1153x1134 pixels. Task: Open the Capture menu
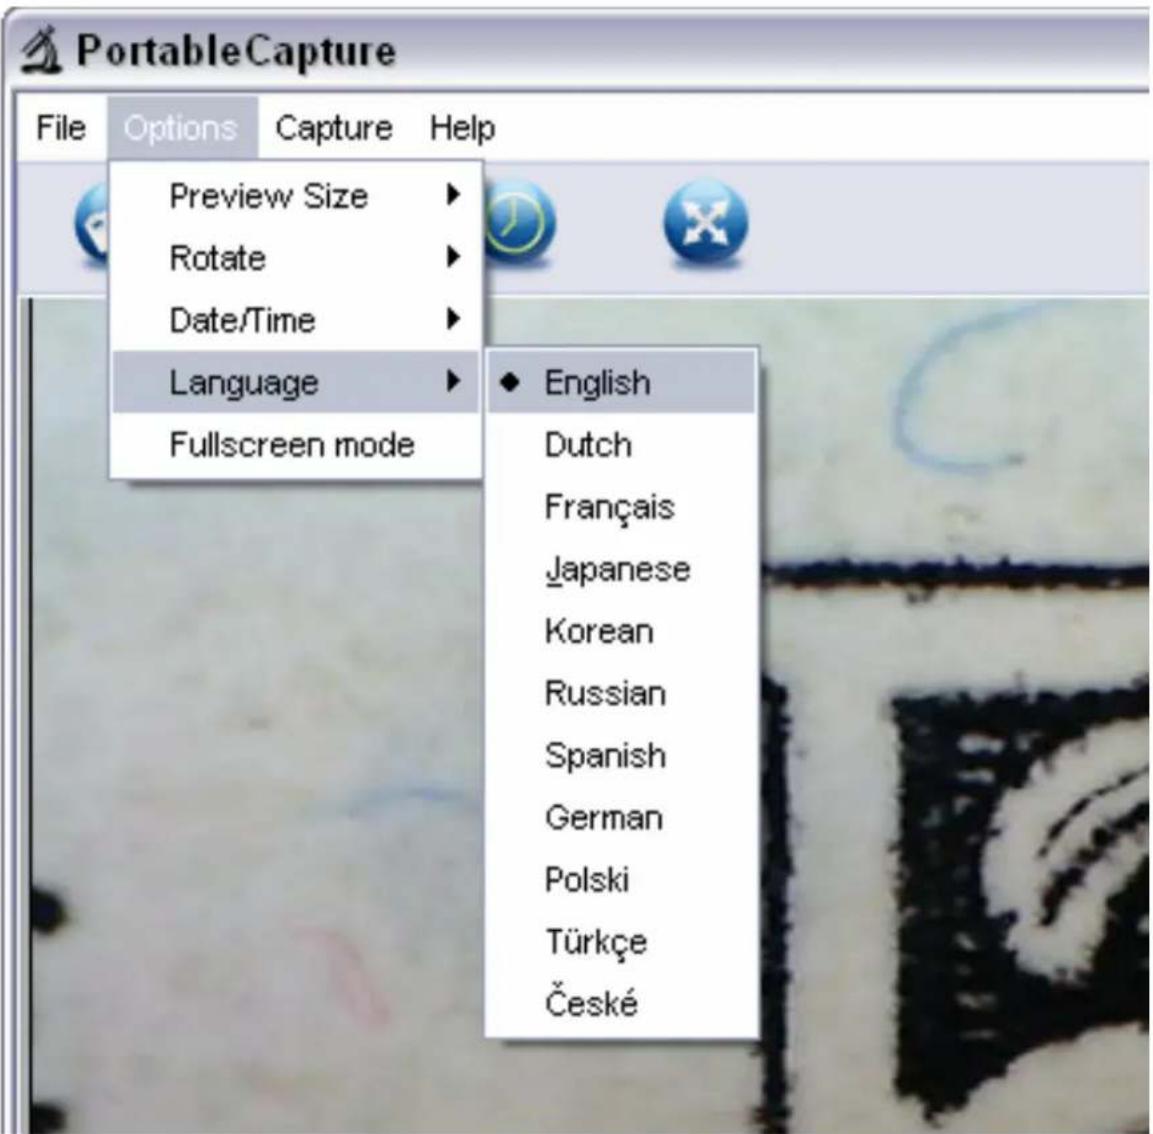coord(334,128)
